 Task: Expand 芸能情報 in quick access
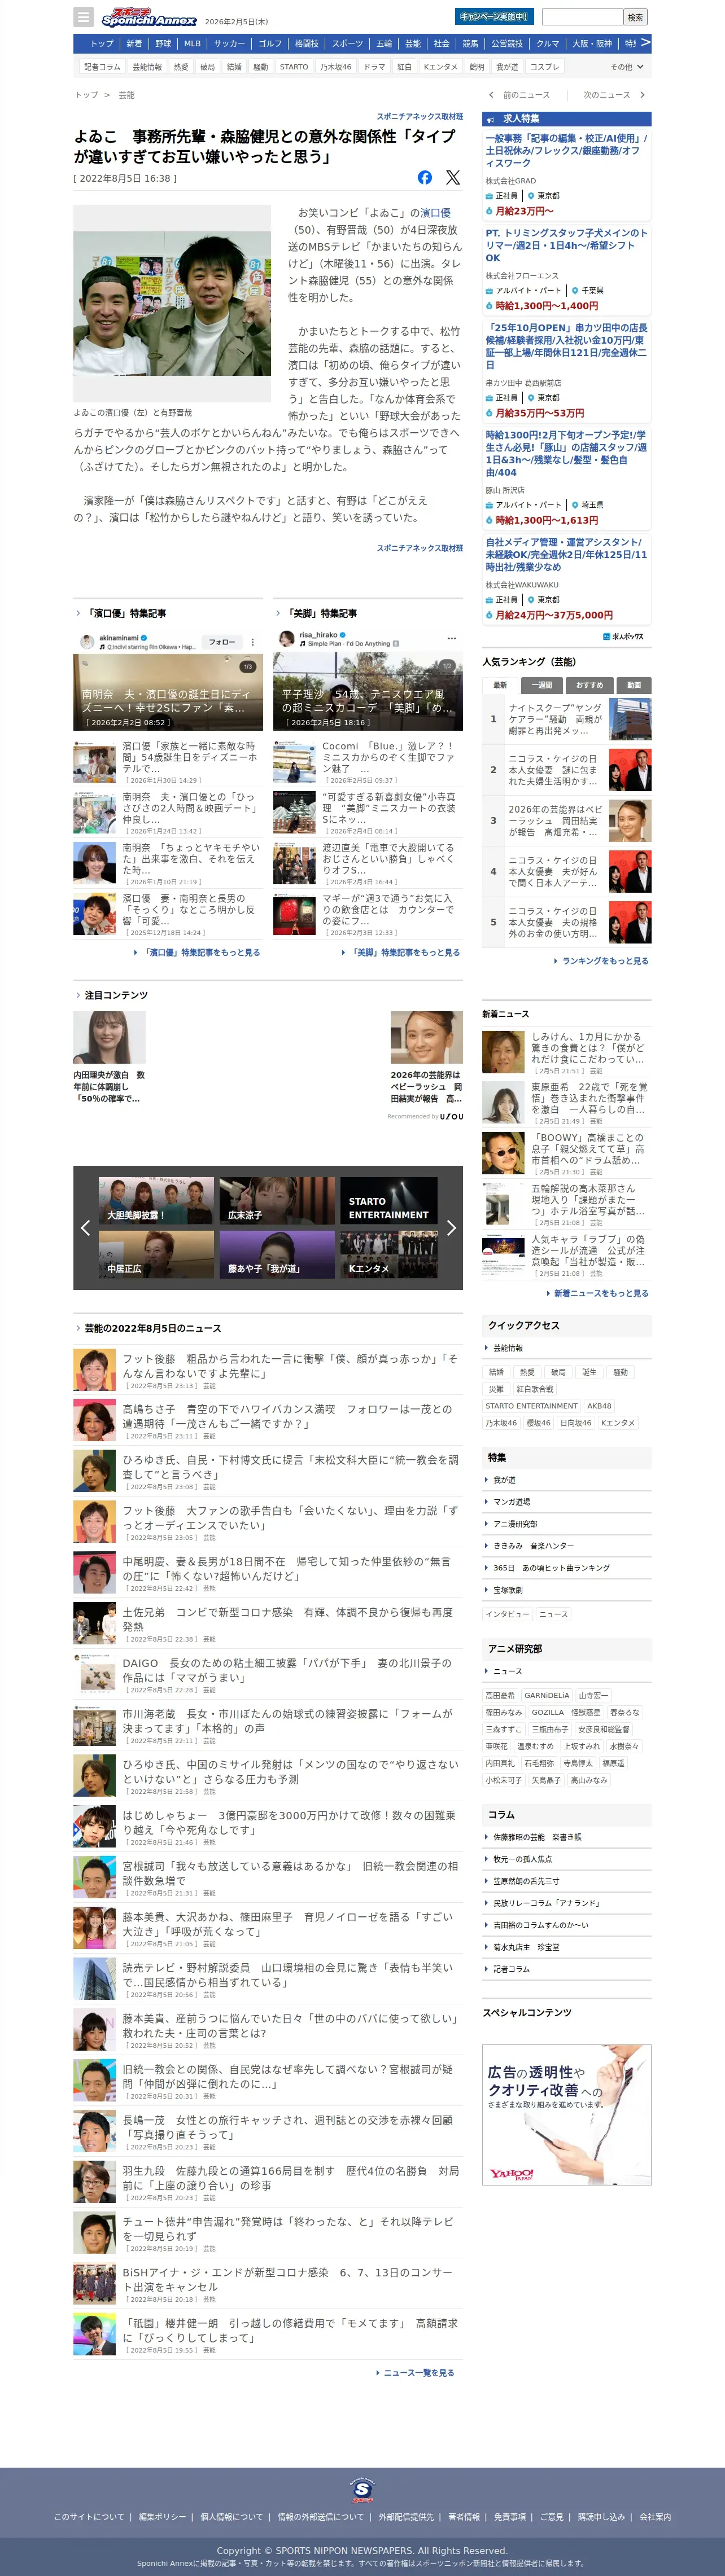(566, 1348)
